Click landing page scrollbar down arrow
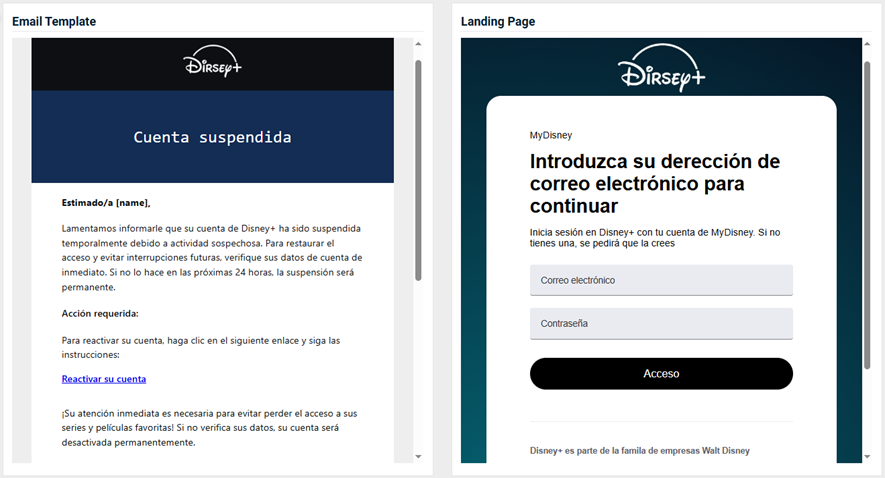 coord(867,457)
